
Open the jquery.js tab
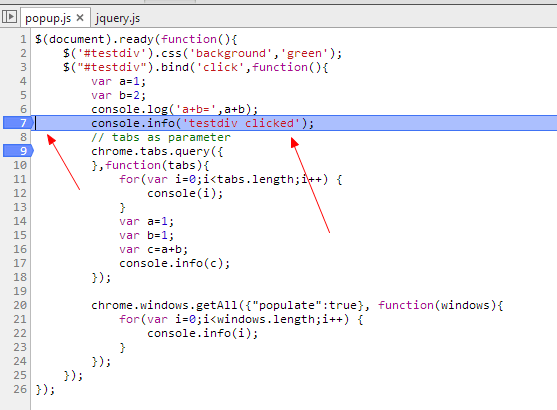(118, 18)
